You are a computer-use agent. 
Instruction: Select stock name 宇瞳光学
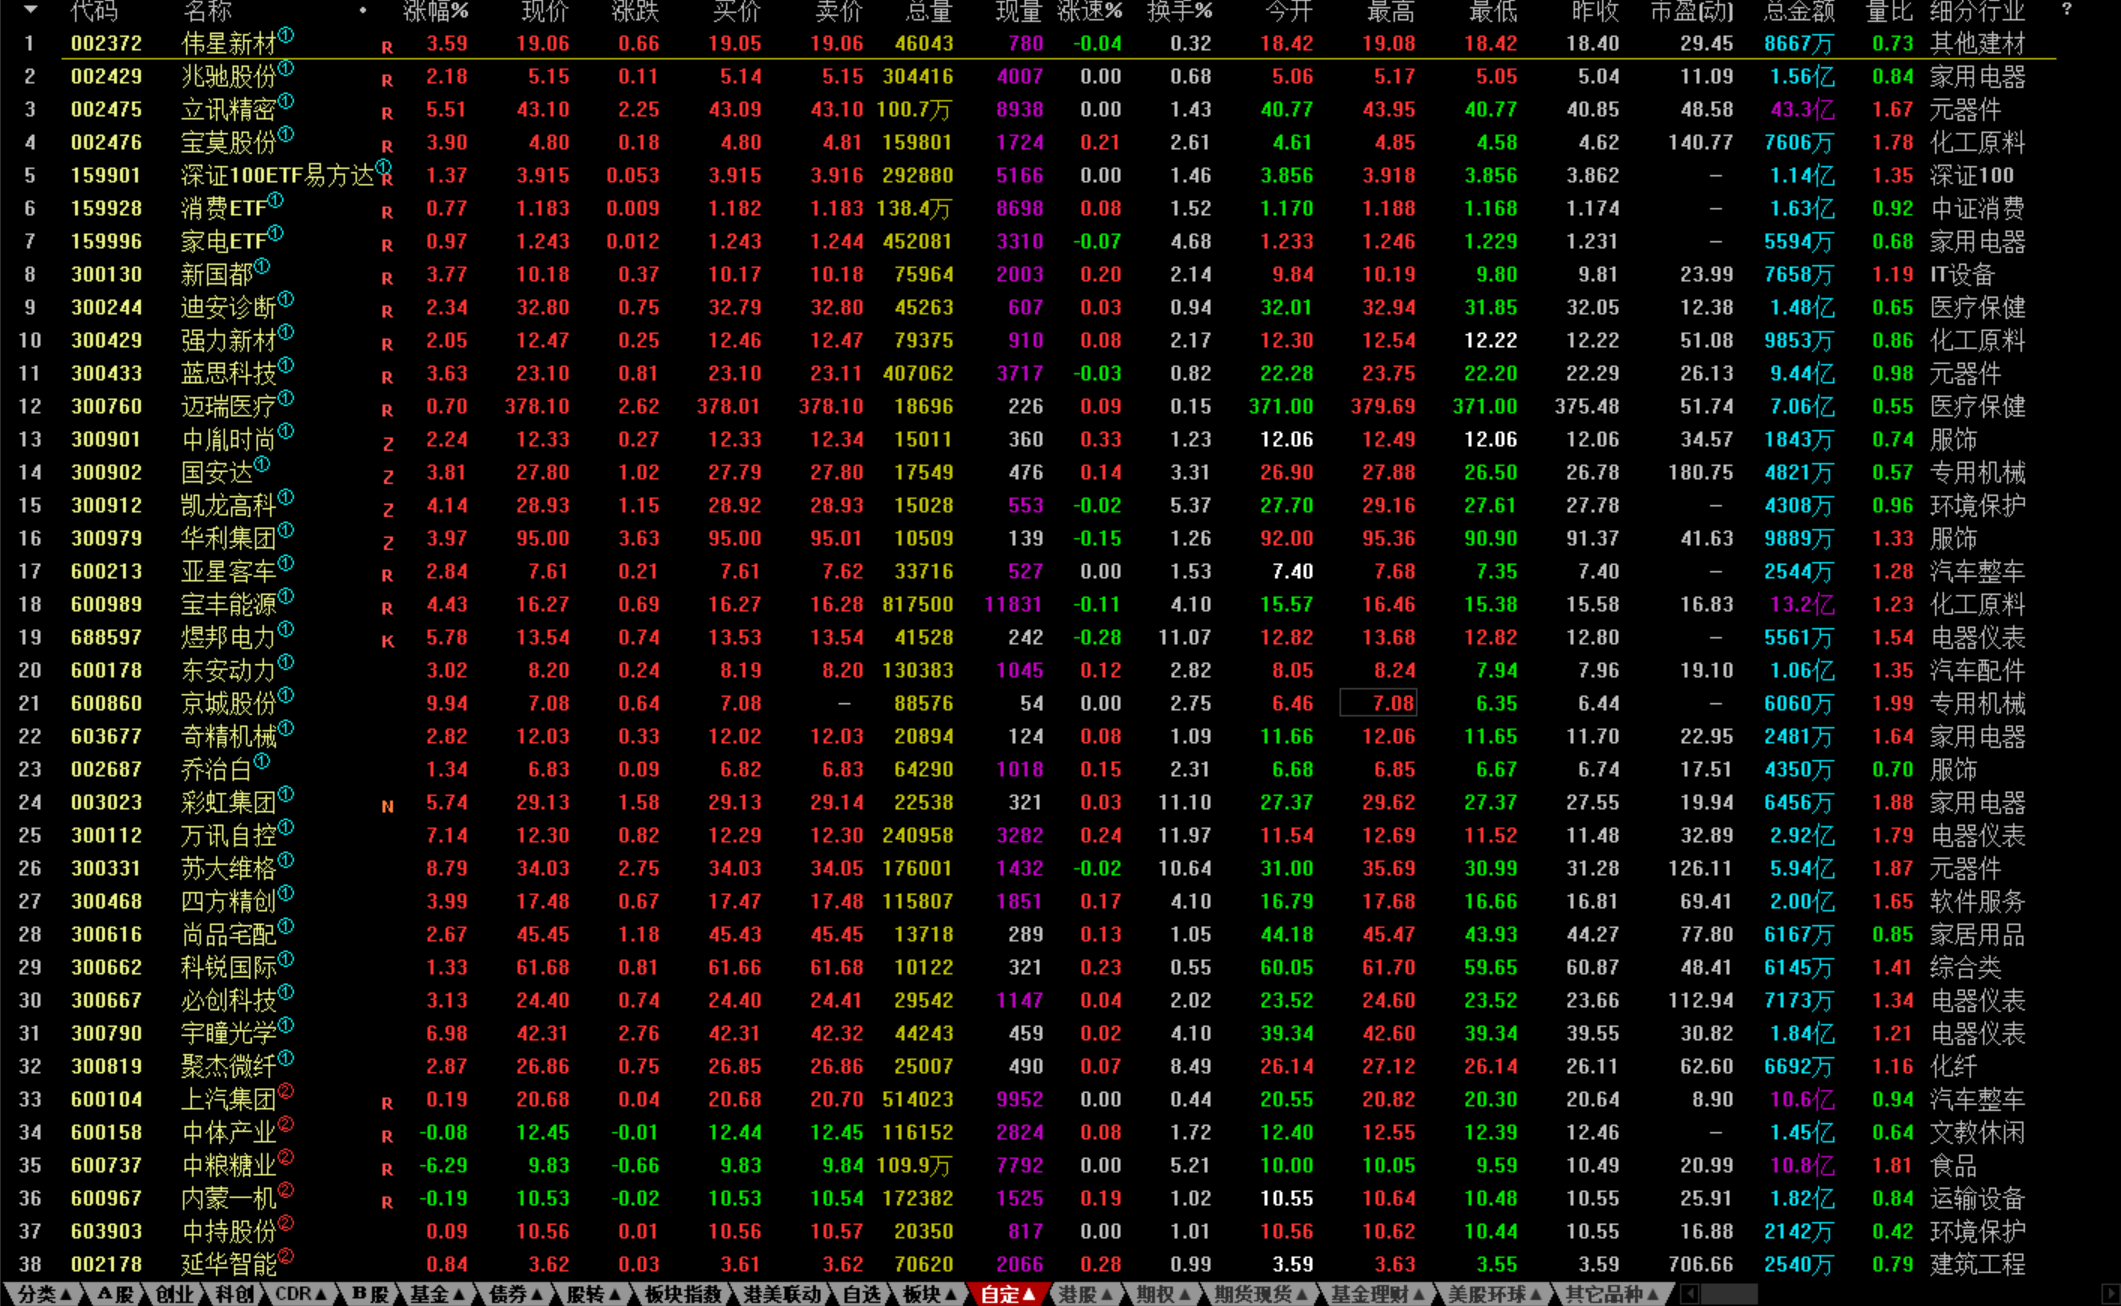228,1034
